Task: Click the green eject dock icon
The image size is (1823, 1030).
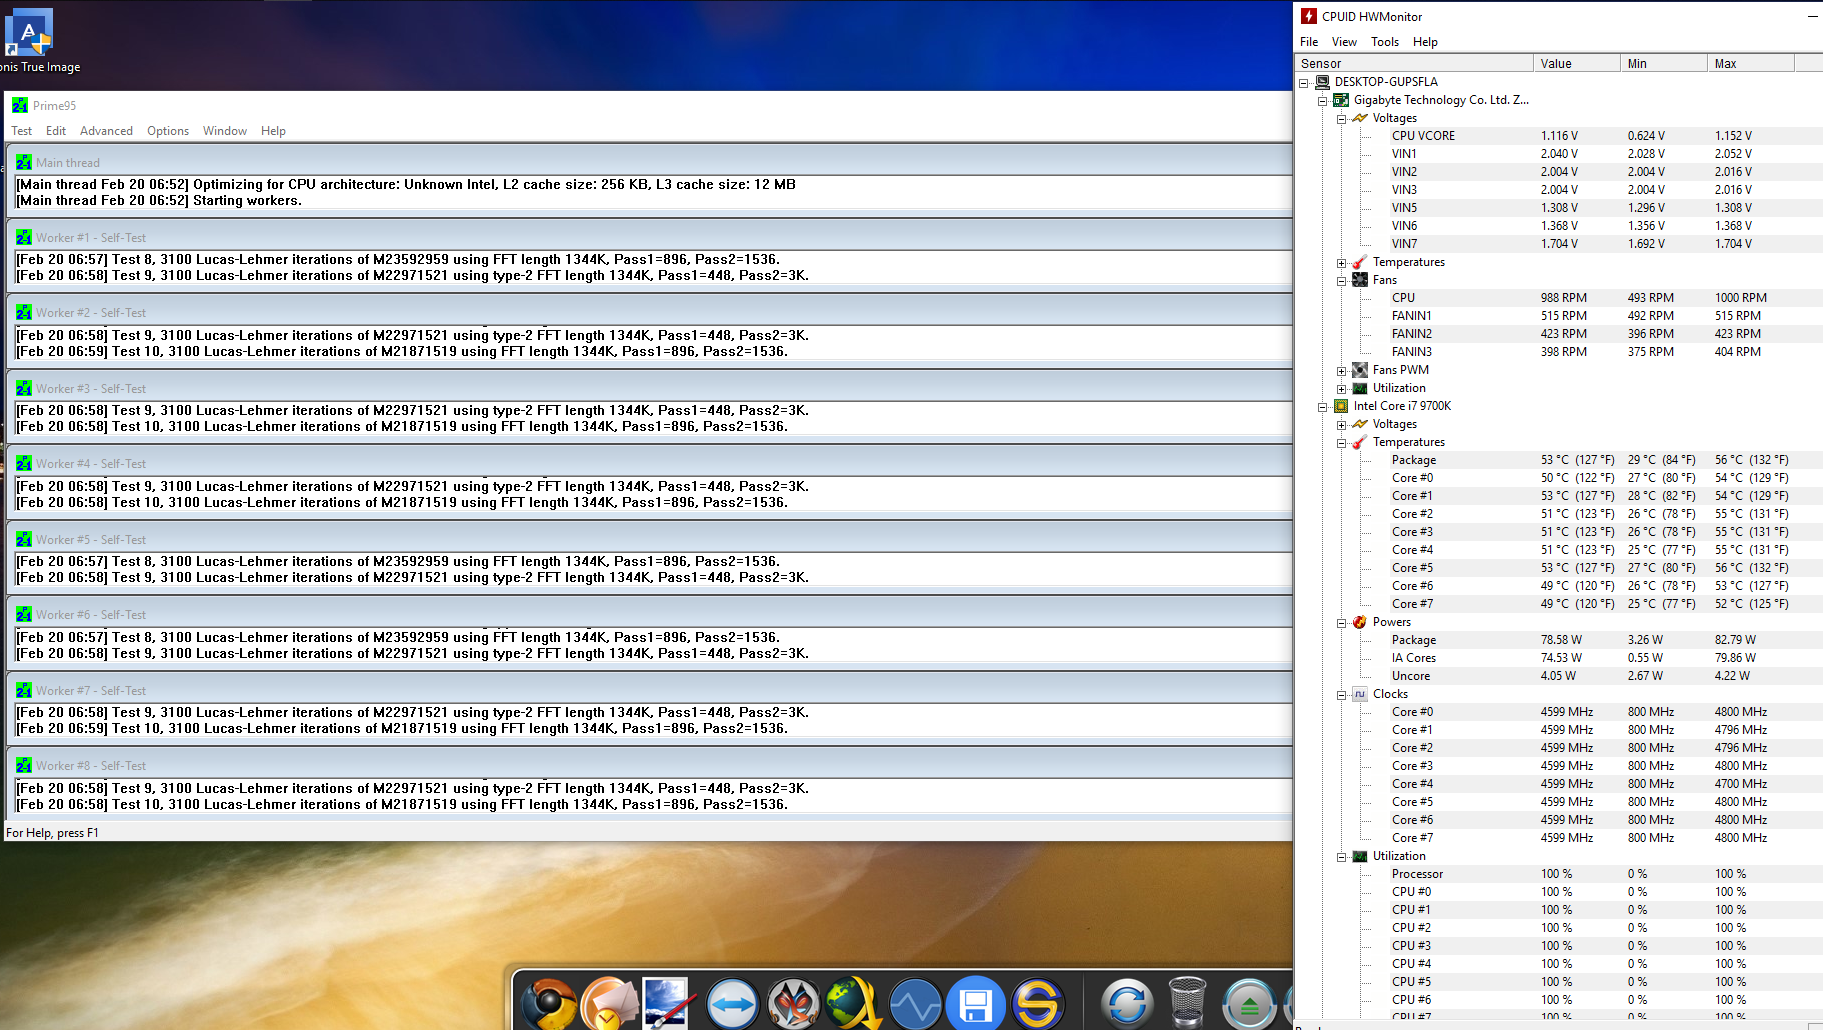Action: [1249, 1004]
